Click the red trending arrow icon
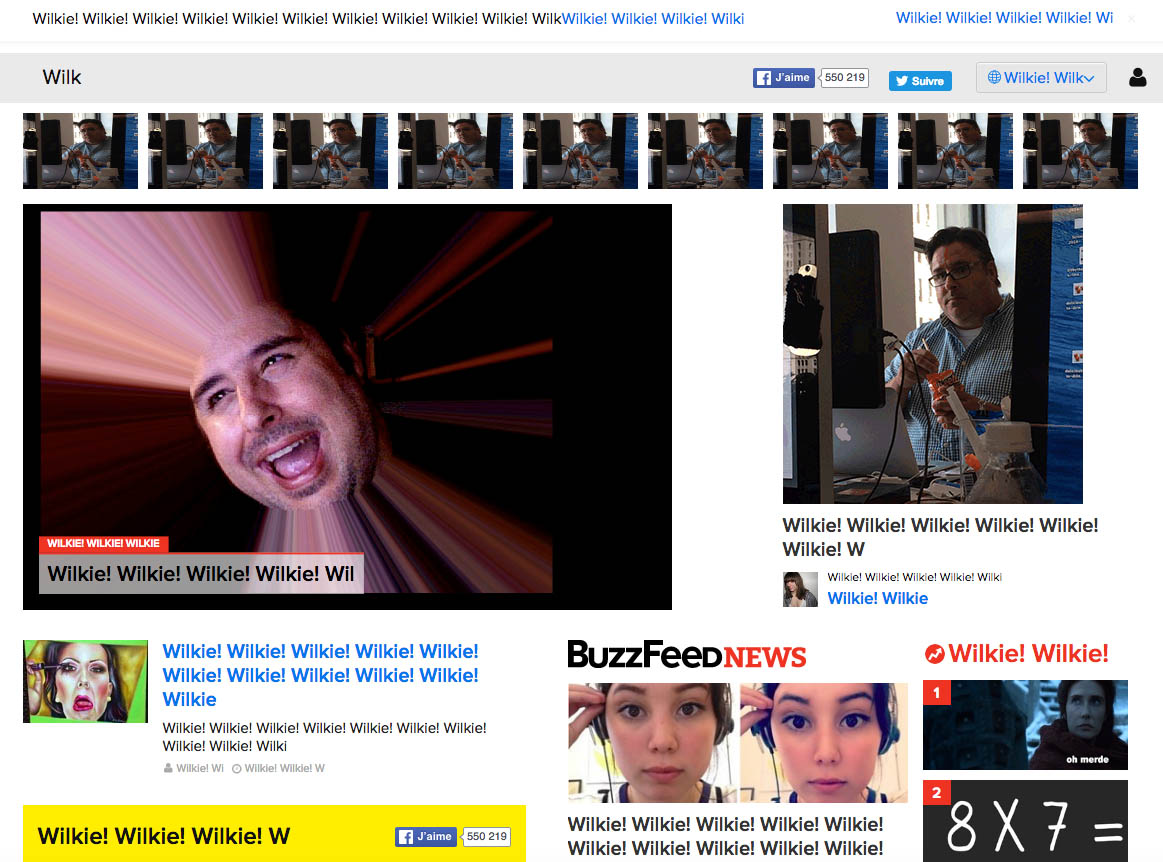 pyautogui.click(x=934, y=654)
